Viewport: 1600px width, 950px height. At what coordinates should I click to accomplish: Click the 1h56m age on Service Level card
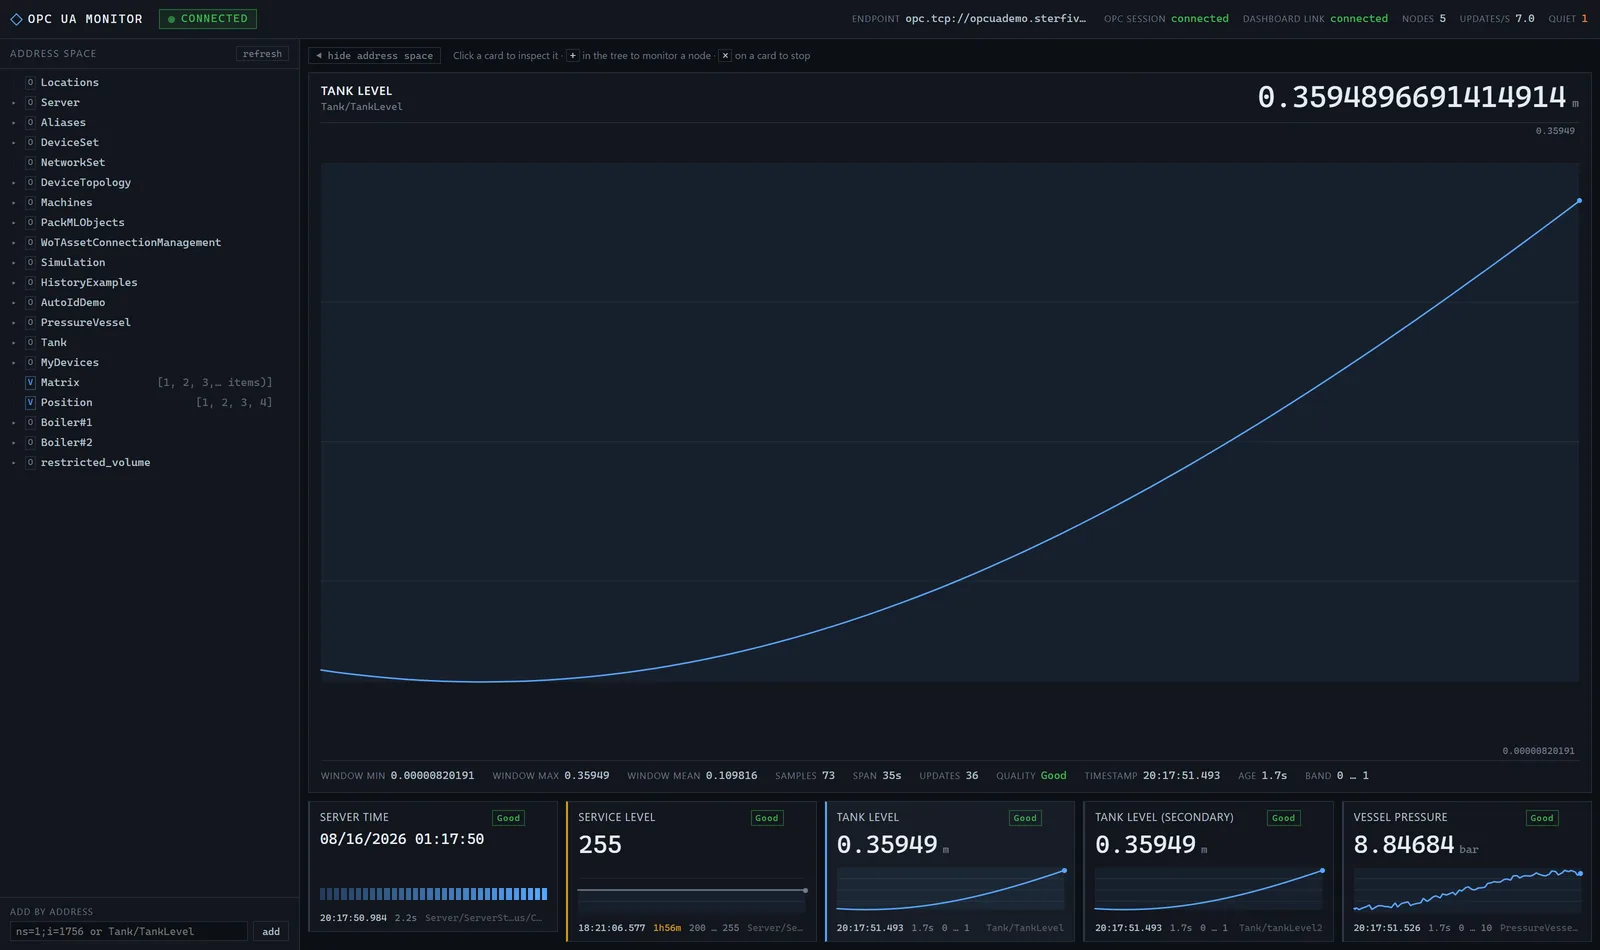point(667,928)
